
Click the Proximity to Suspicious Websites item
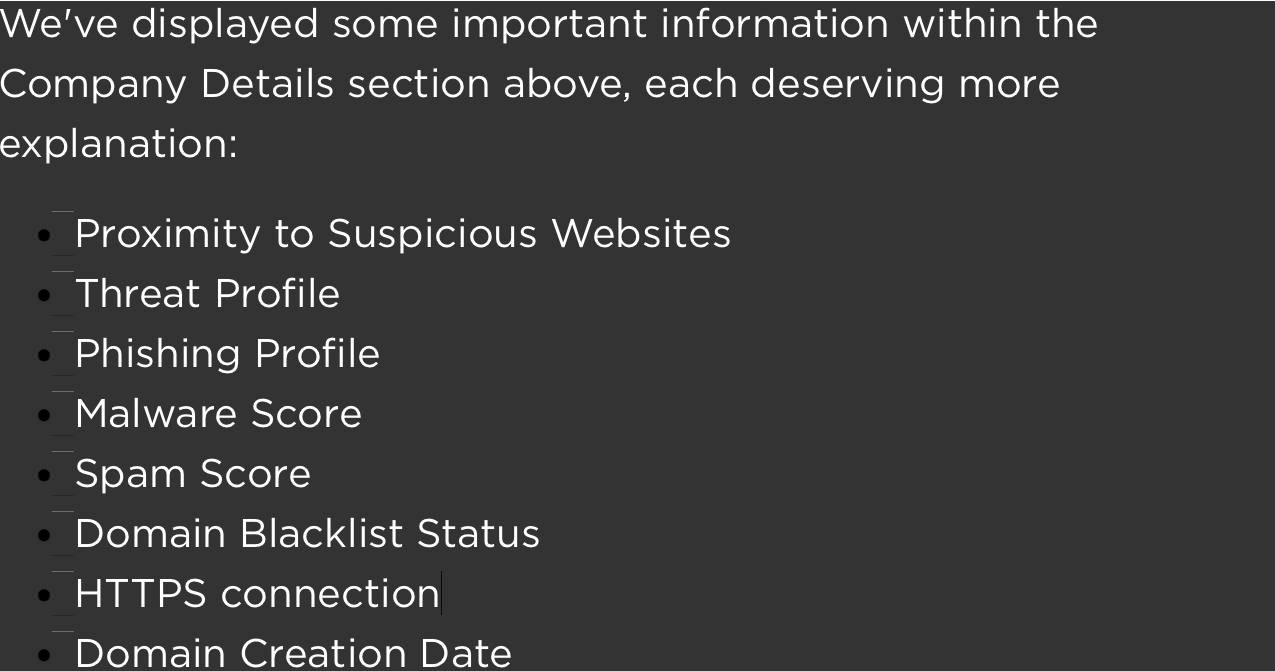[x=403, y=234]
